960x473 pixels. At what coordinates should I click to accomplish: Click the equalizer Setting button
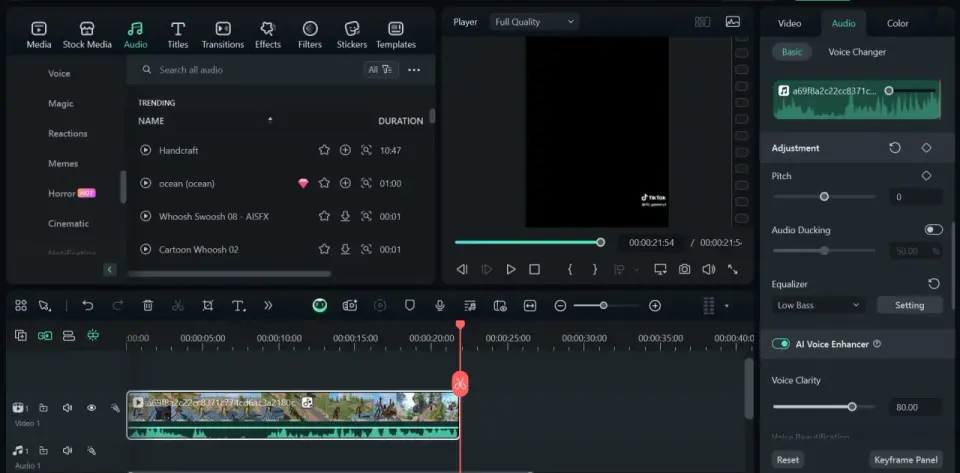[x=910, y=305]
